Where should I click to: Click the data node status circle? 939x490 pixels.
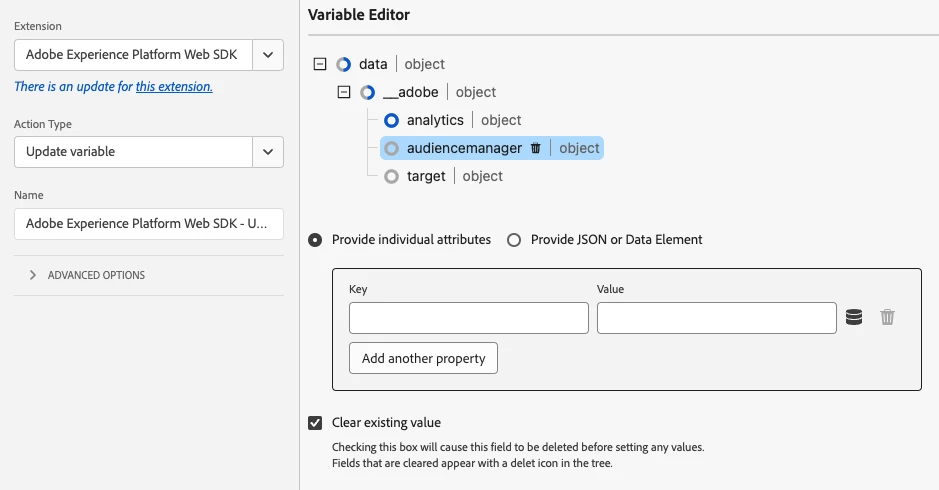(x=343, y=64)
